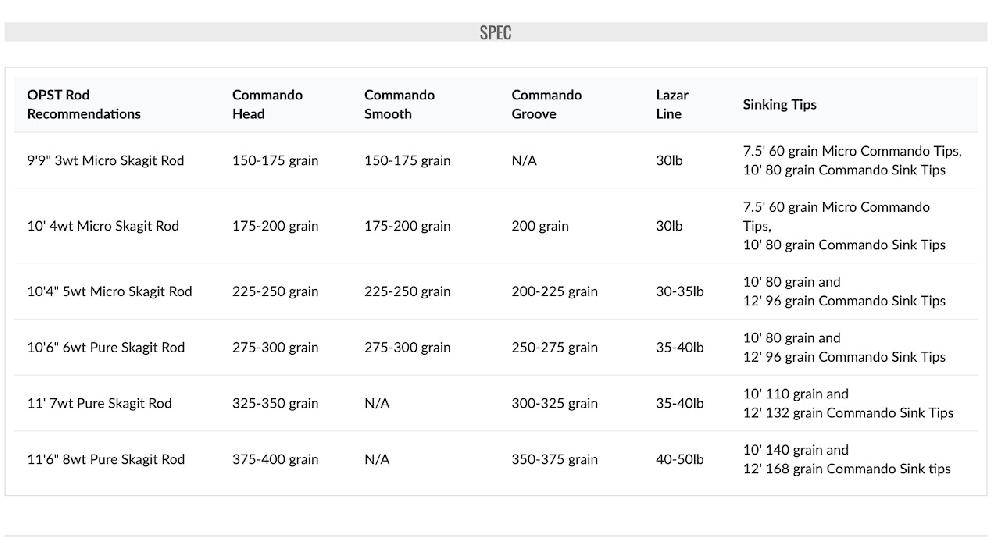
Task: Click the '40-50lb' Lazar Line cell
Action: click(679, 460)
